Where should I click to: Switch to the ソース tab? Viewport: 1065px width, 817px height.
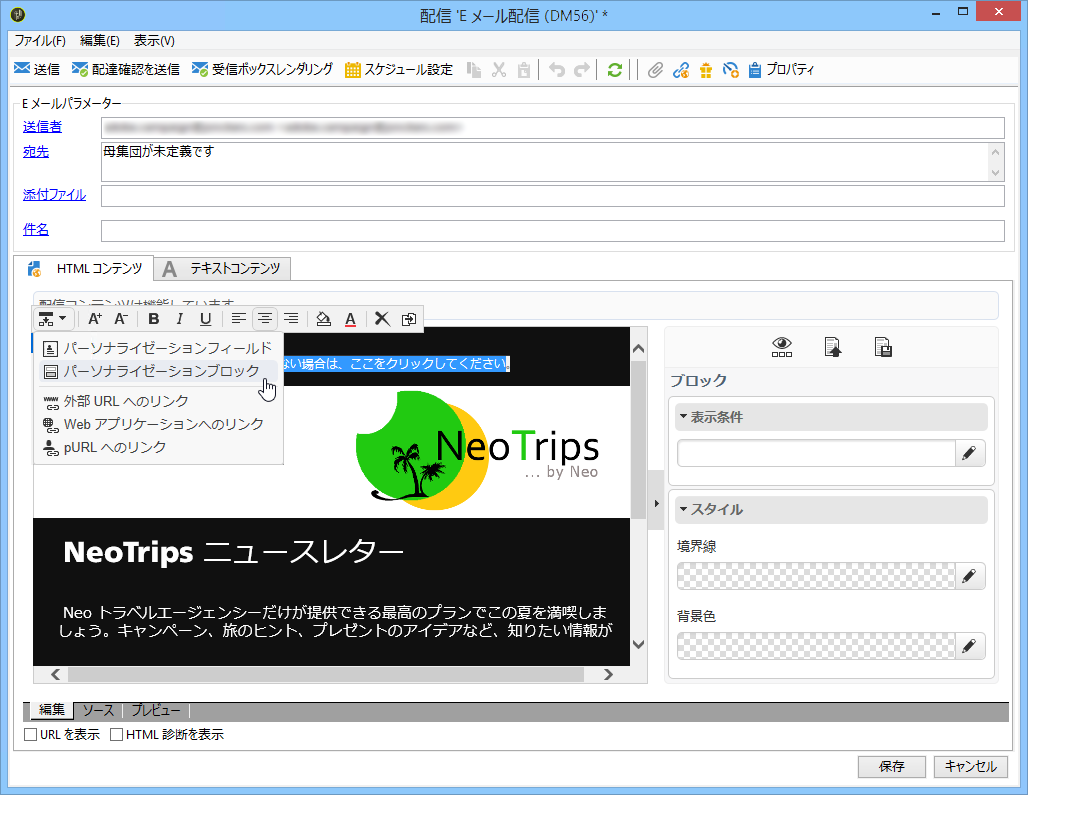coord(98,710)
